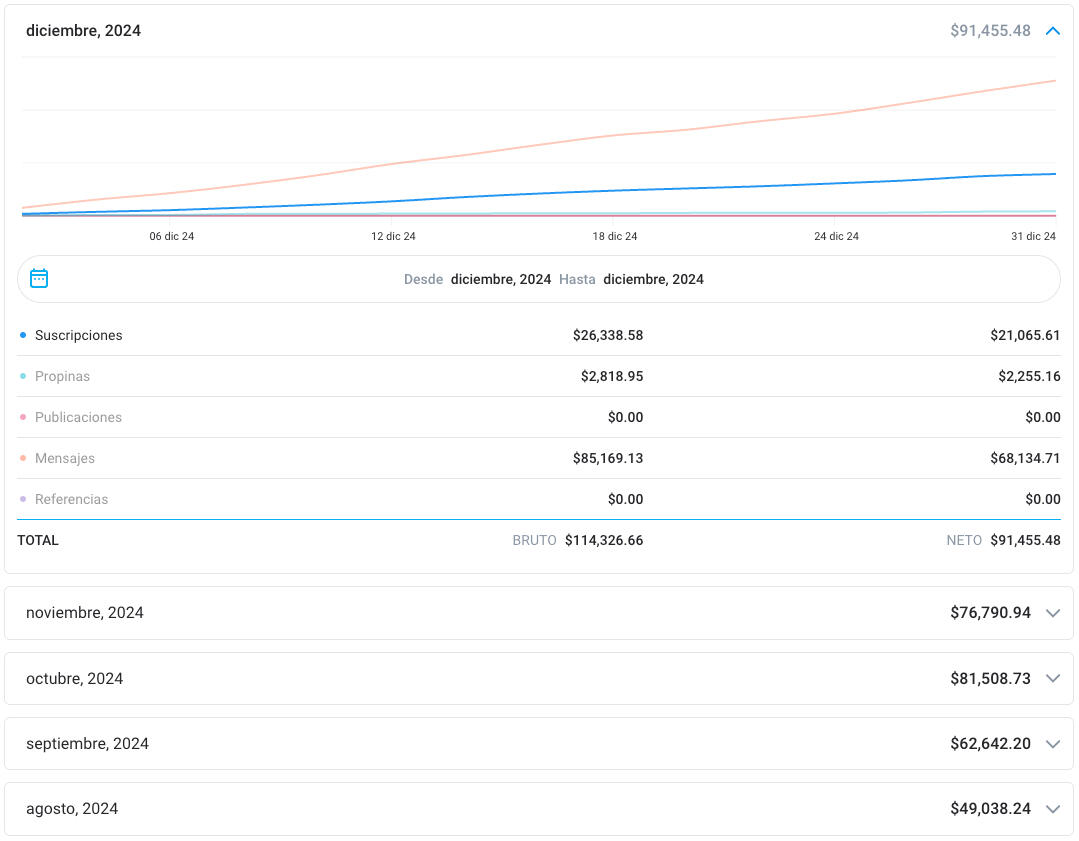This screenshot has width=1079, height=841.
Task: Open the septiembre, 2024 earnings row
Action: [538, 744]
